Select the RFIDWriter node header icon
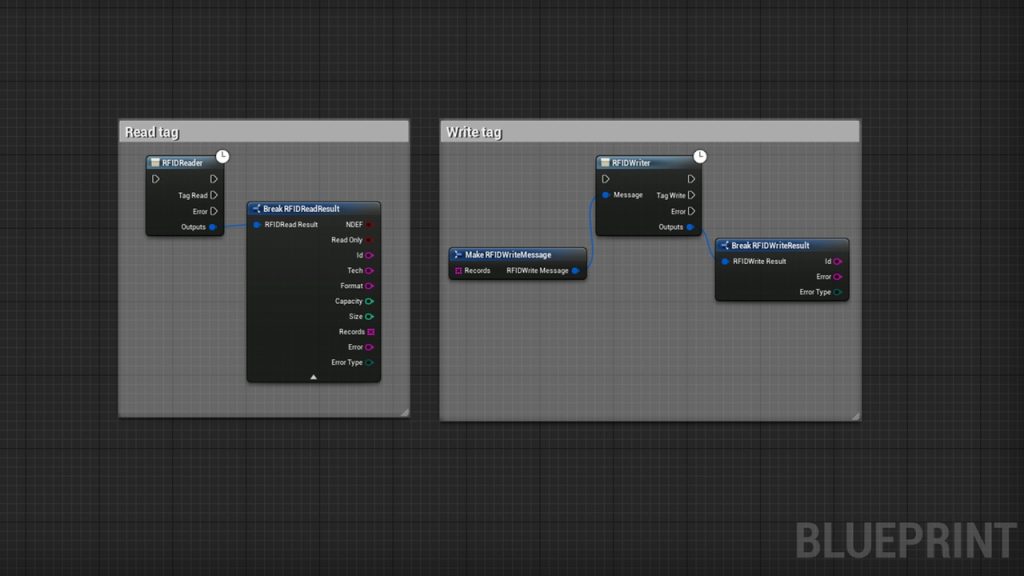This screenshot has width=1024, height=576. pos(605,163)
